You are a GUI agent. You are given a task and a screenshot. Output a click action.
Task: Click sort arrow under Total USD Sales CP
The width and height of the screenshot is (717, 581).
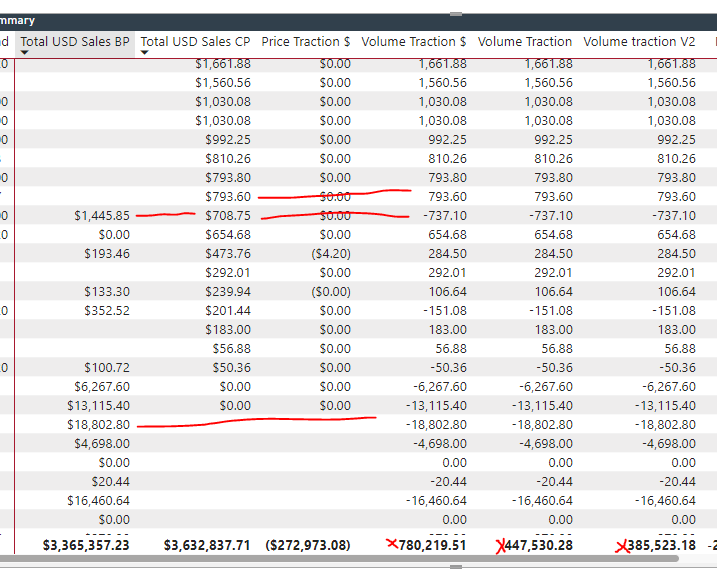[x=144, y=53]
